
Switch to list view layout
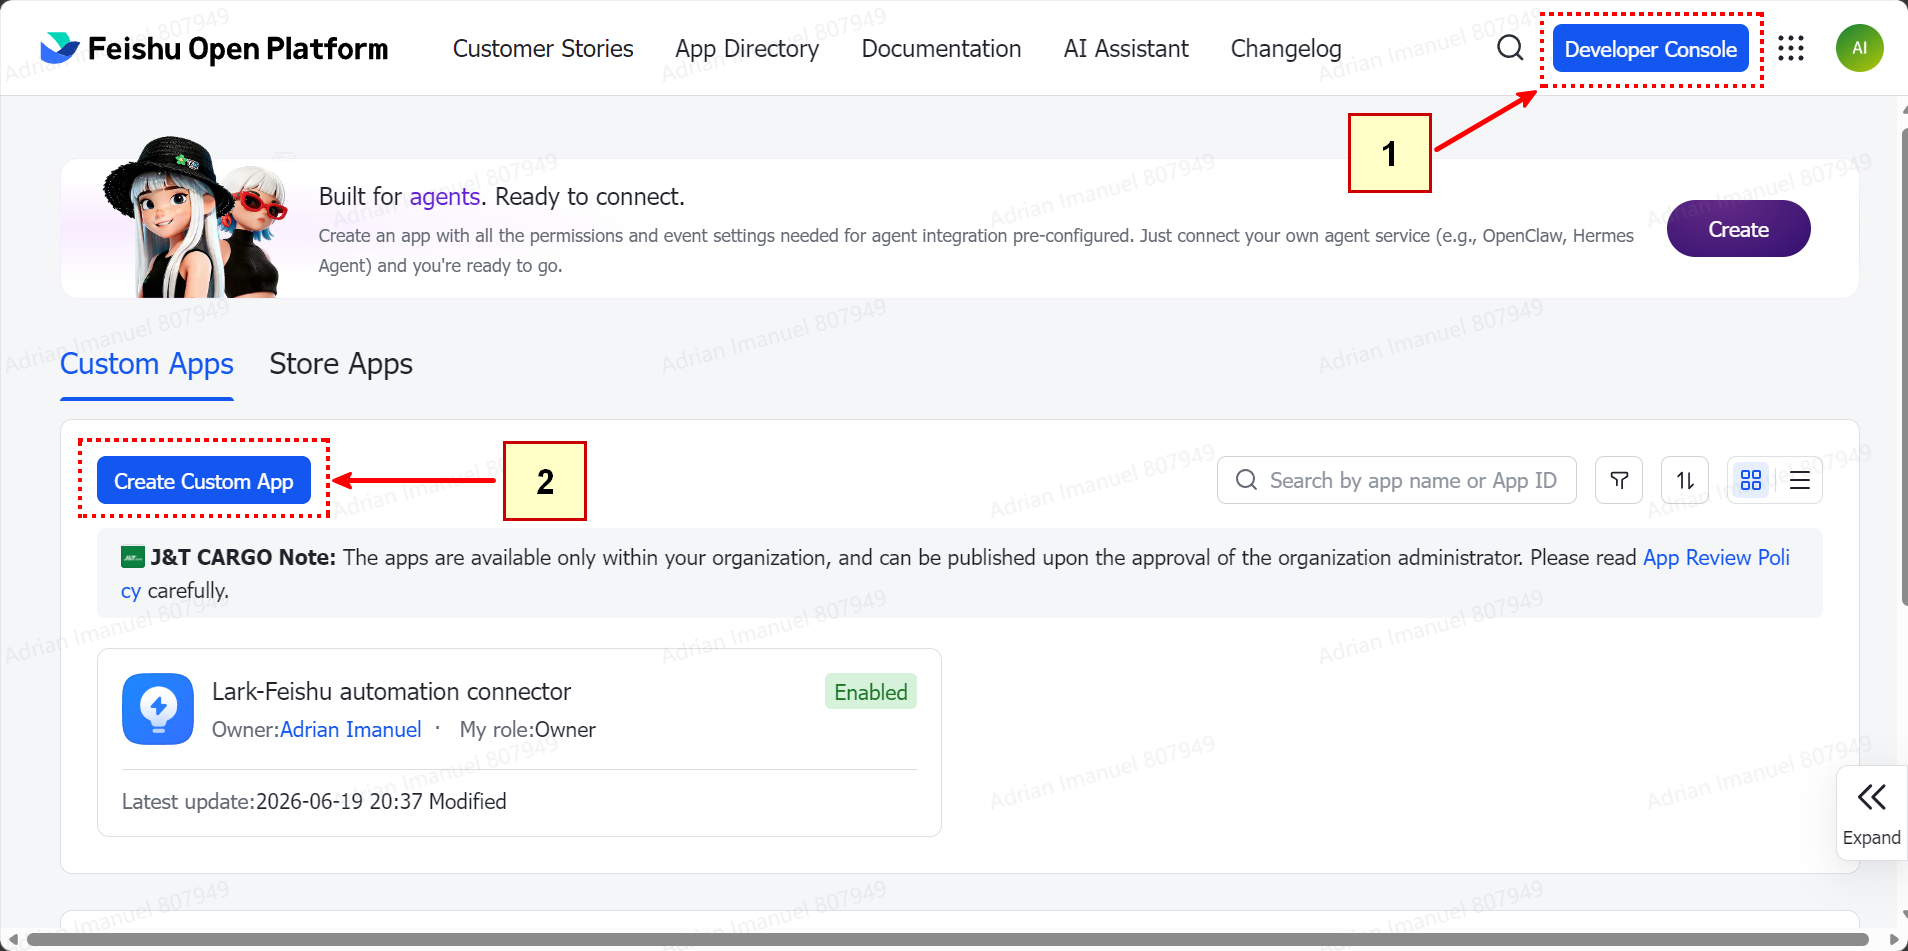(x=1800, y=480)
